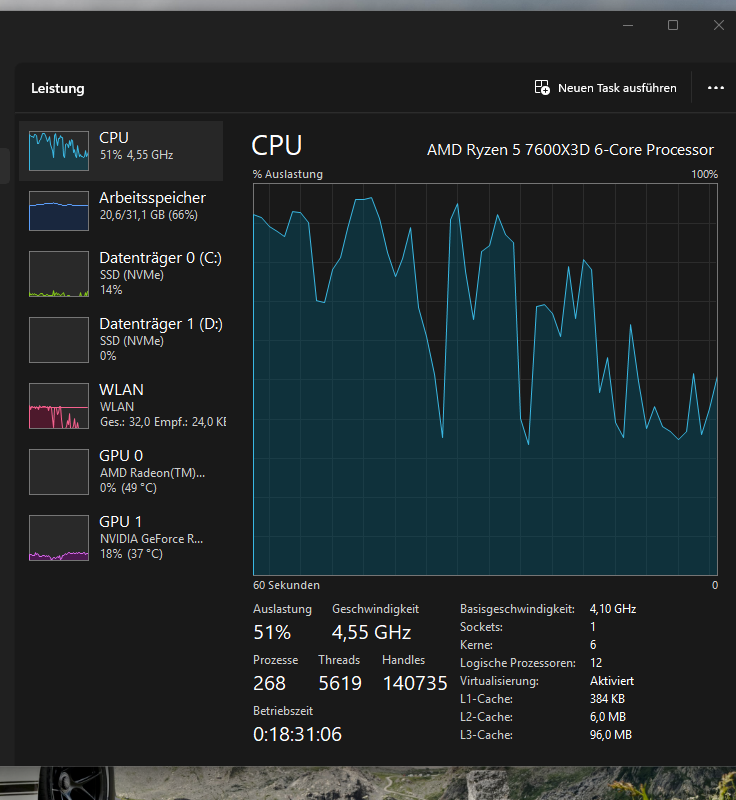Click the WLAN mini graph thumbnail
The height and width of the screenshot is (800, 736).
tap(59, 406)
